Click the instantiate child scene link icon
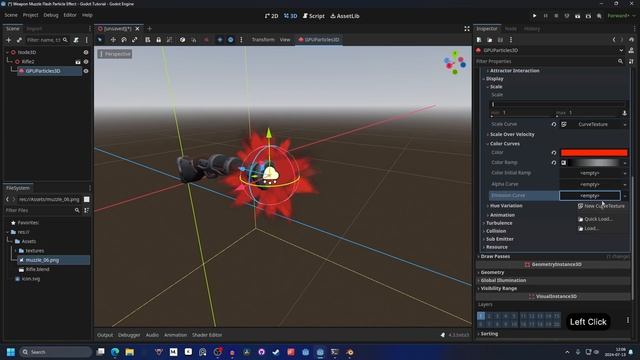This screenshot has height=360, width=640. 19,40
